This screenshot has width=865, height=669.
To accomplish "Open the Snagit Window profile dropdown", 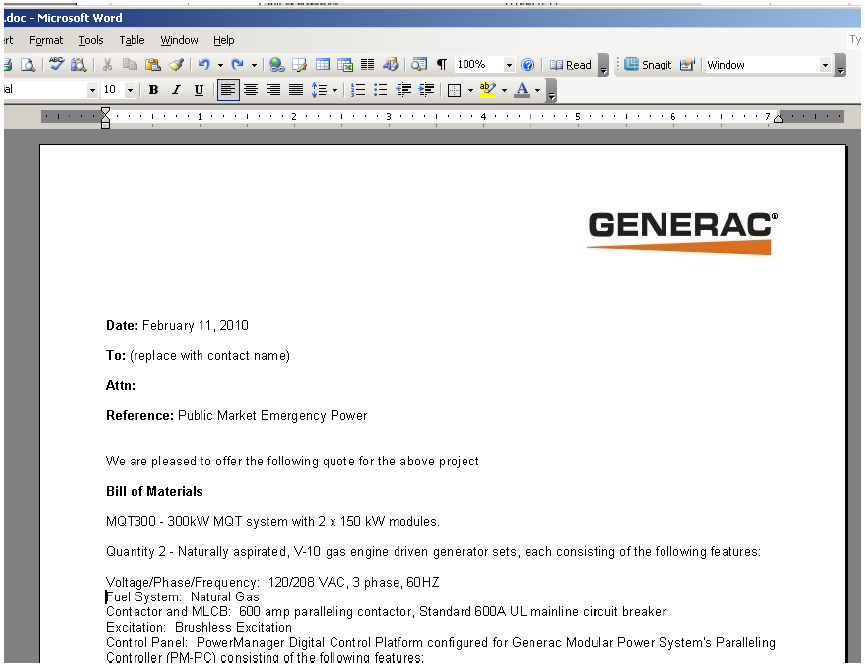I will pyautogui.click(x=825, y=65).
